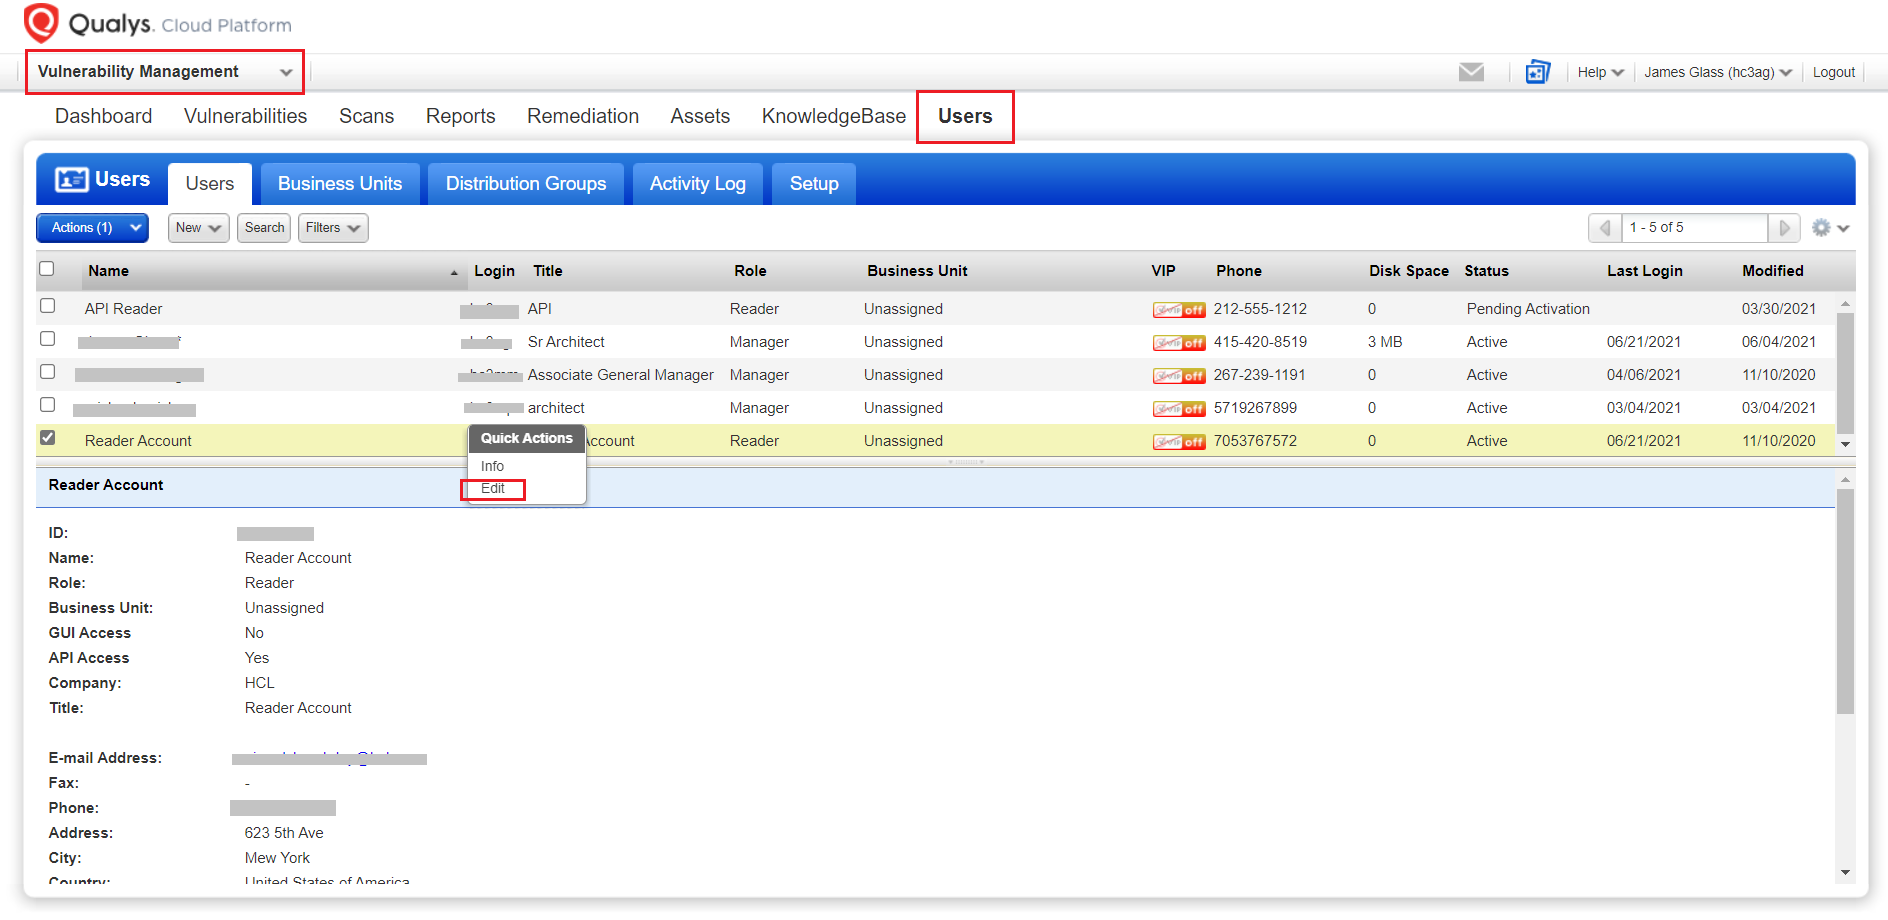The width and height of the screenshot is (1888, 920).
Task: Go to previous page arrow
Action: click(x=1605, y=228)
